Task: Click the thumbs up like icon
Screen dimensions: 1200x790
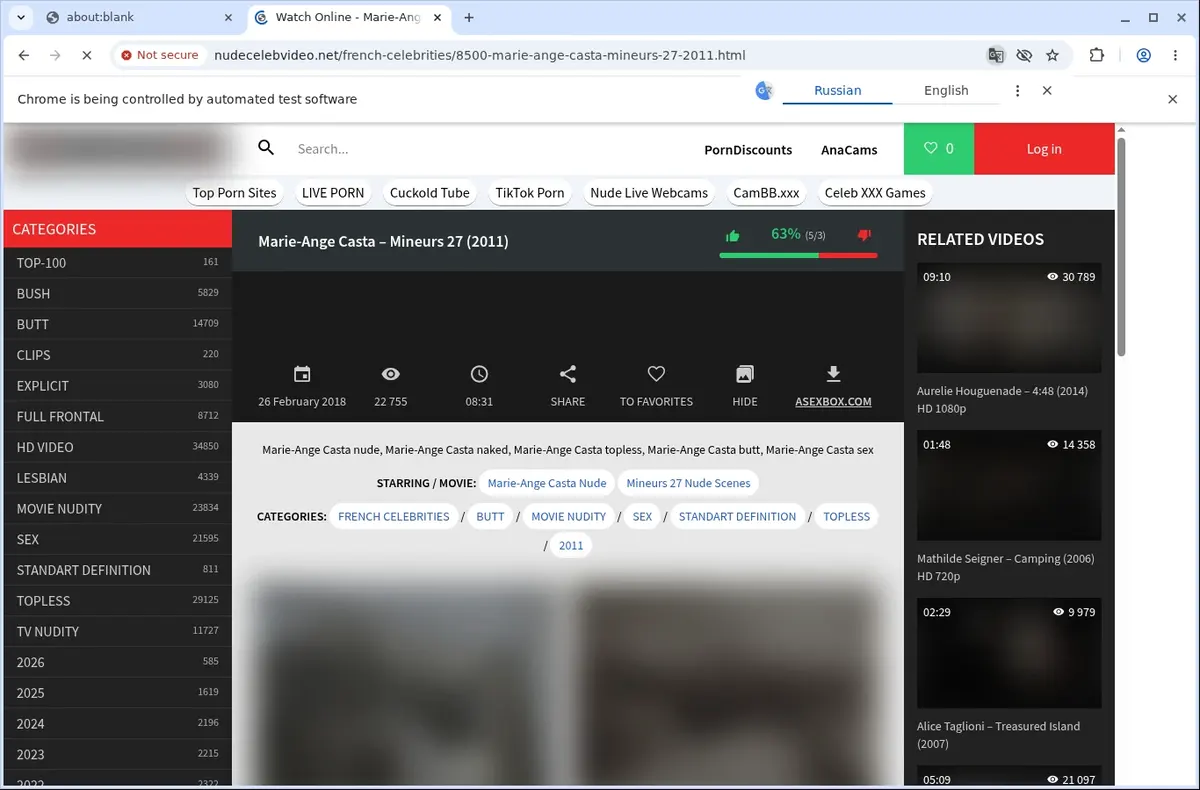Action: point(733,236)
